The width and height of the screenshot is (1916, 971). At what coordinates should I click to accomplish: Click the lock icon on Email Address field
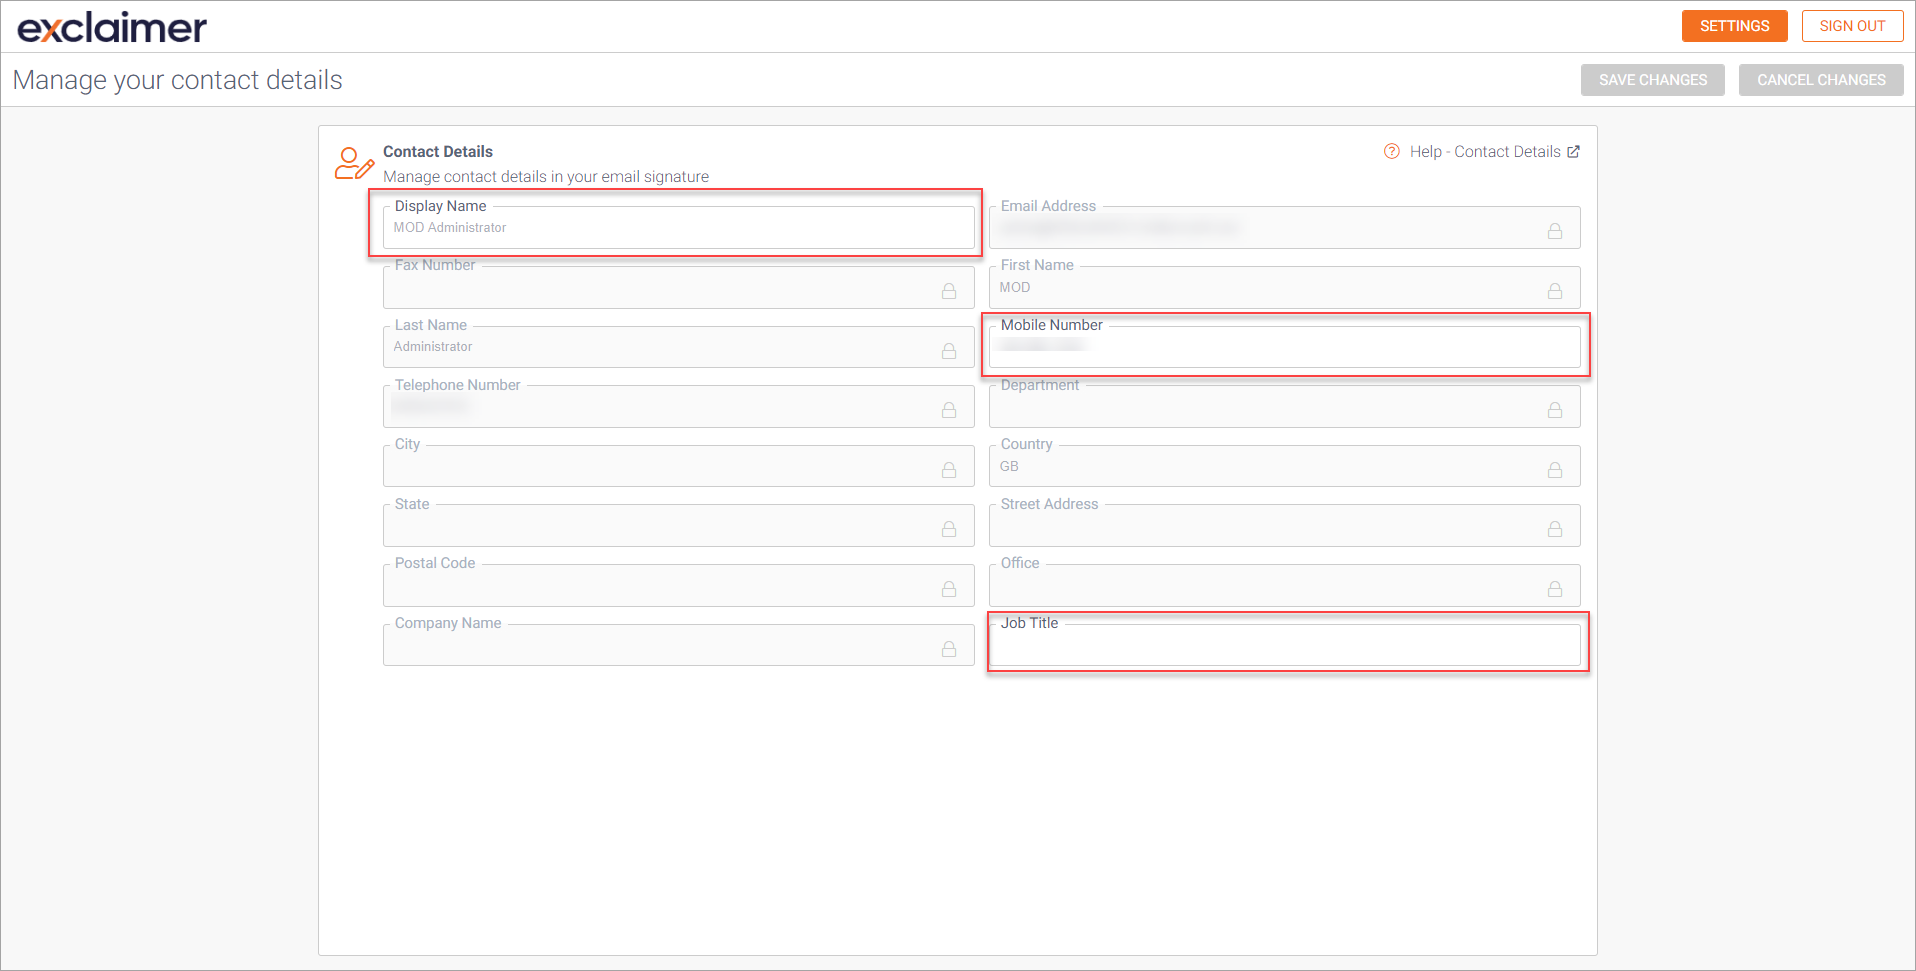click(x=1556, y=231)
